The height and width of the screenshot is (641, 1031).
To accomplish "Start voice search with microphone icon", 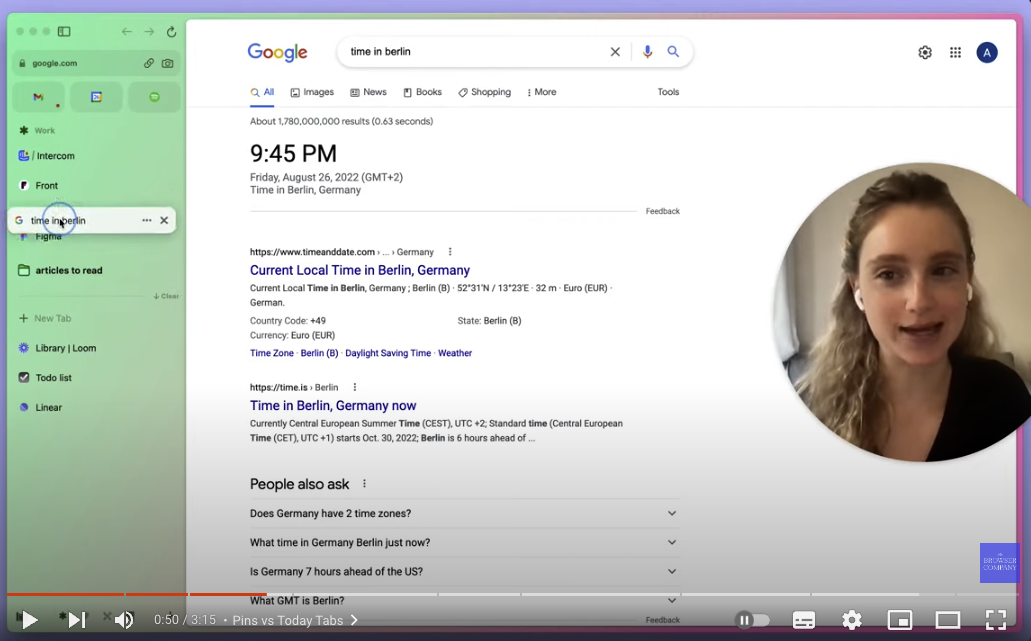I will [648, 51].
